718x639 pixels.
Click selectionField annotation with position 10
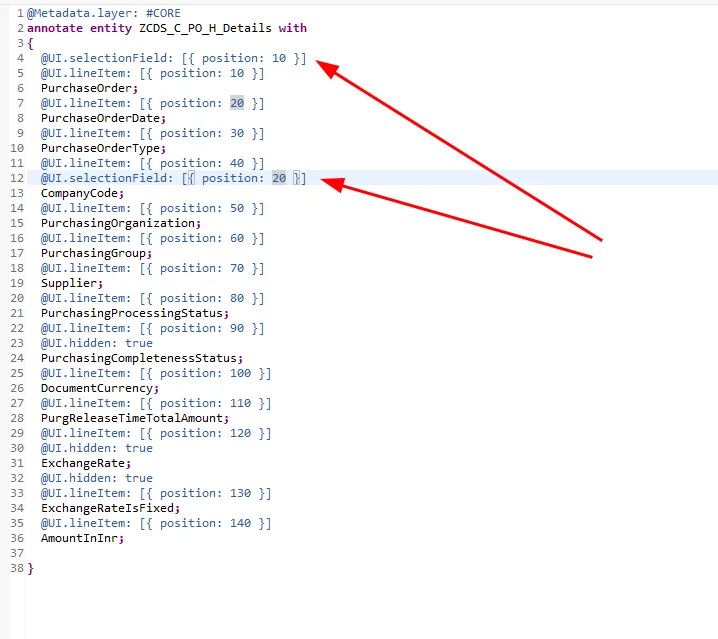174,58
